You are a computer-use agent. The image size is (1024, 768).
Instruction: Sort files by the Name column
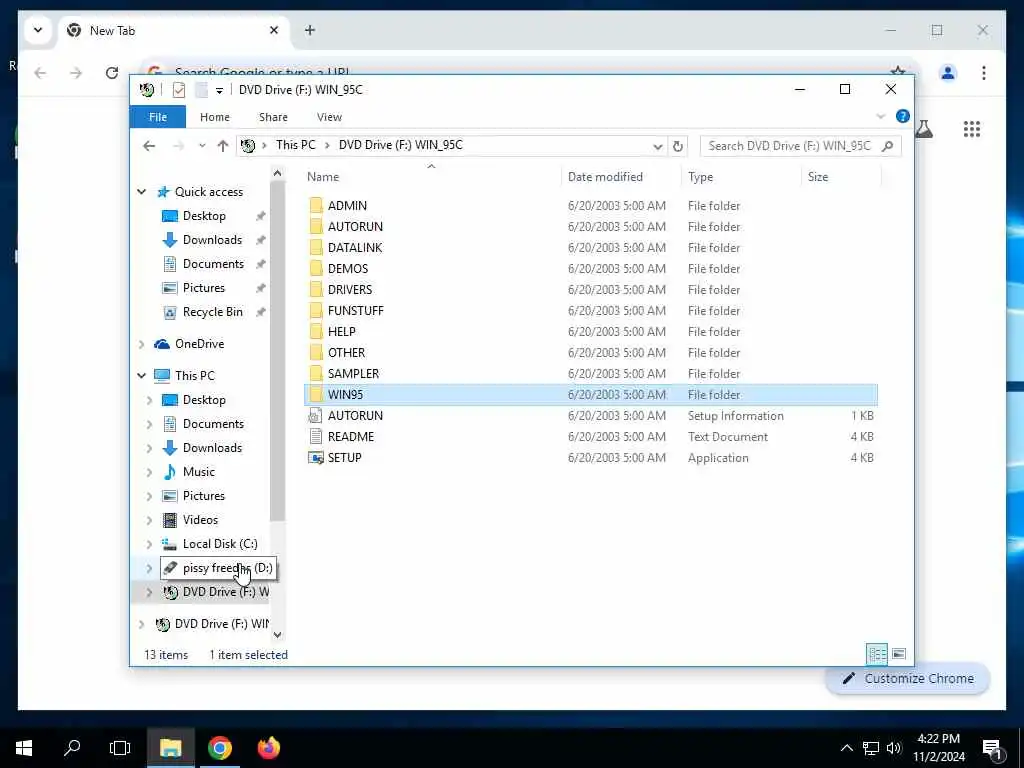coord(323,177)
